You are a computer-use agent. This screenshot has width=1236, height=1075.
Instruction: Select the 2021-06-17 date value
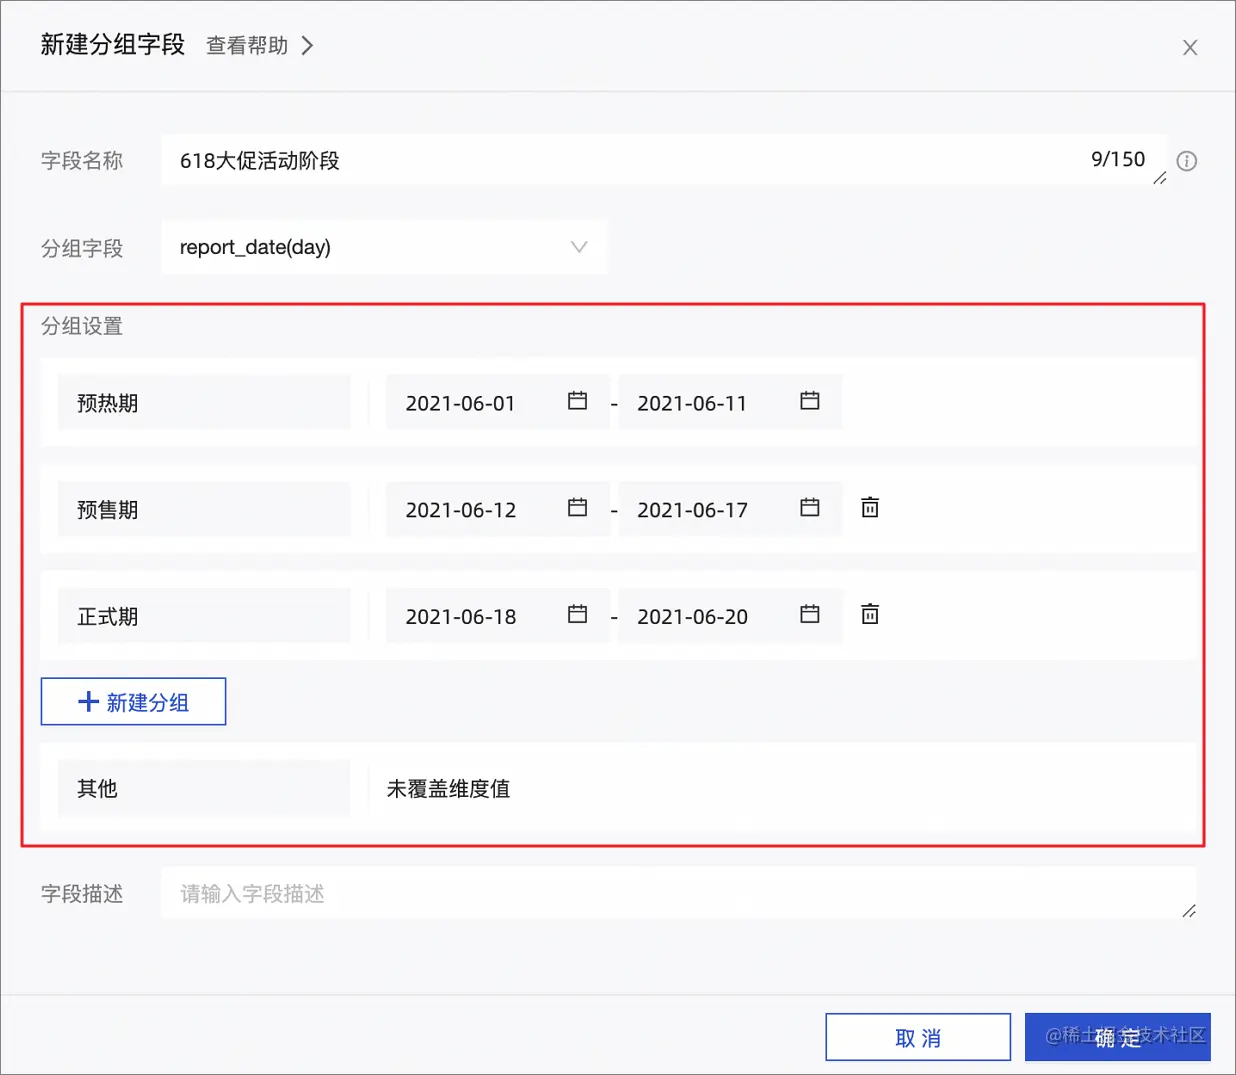tap(692, 510)
